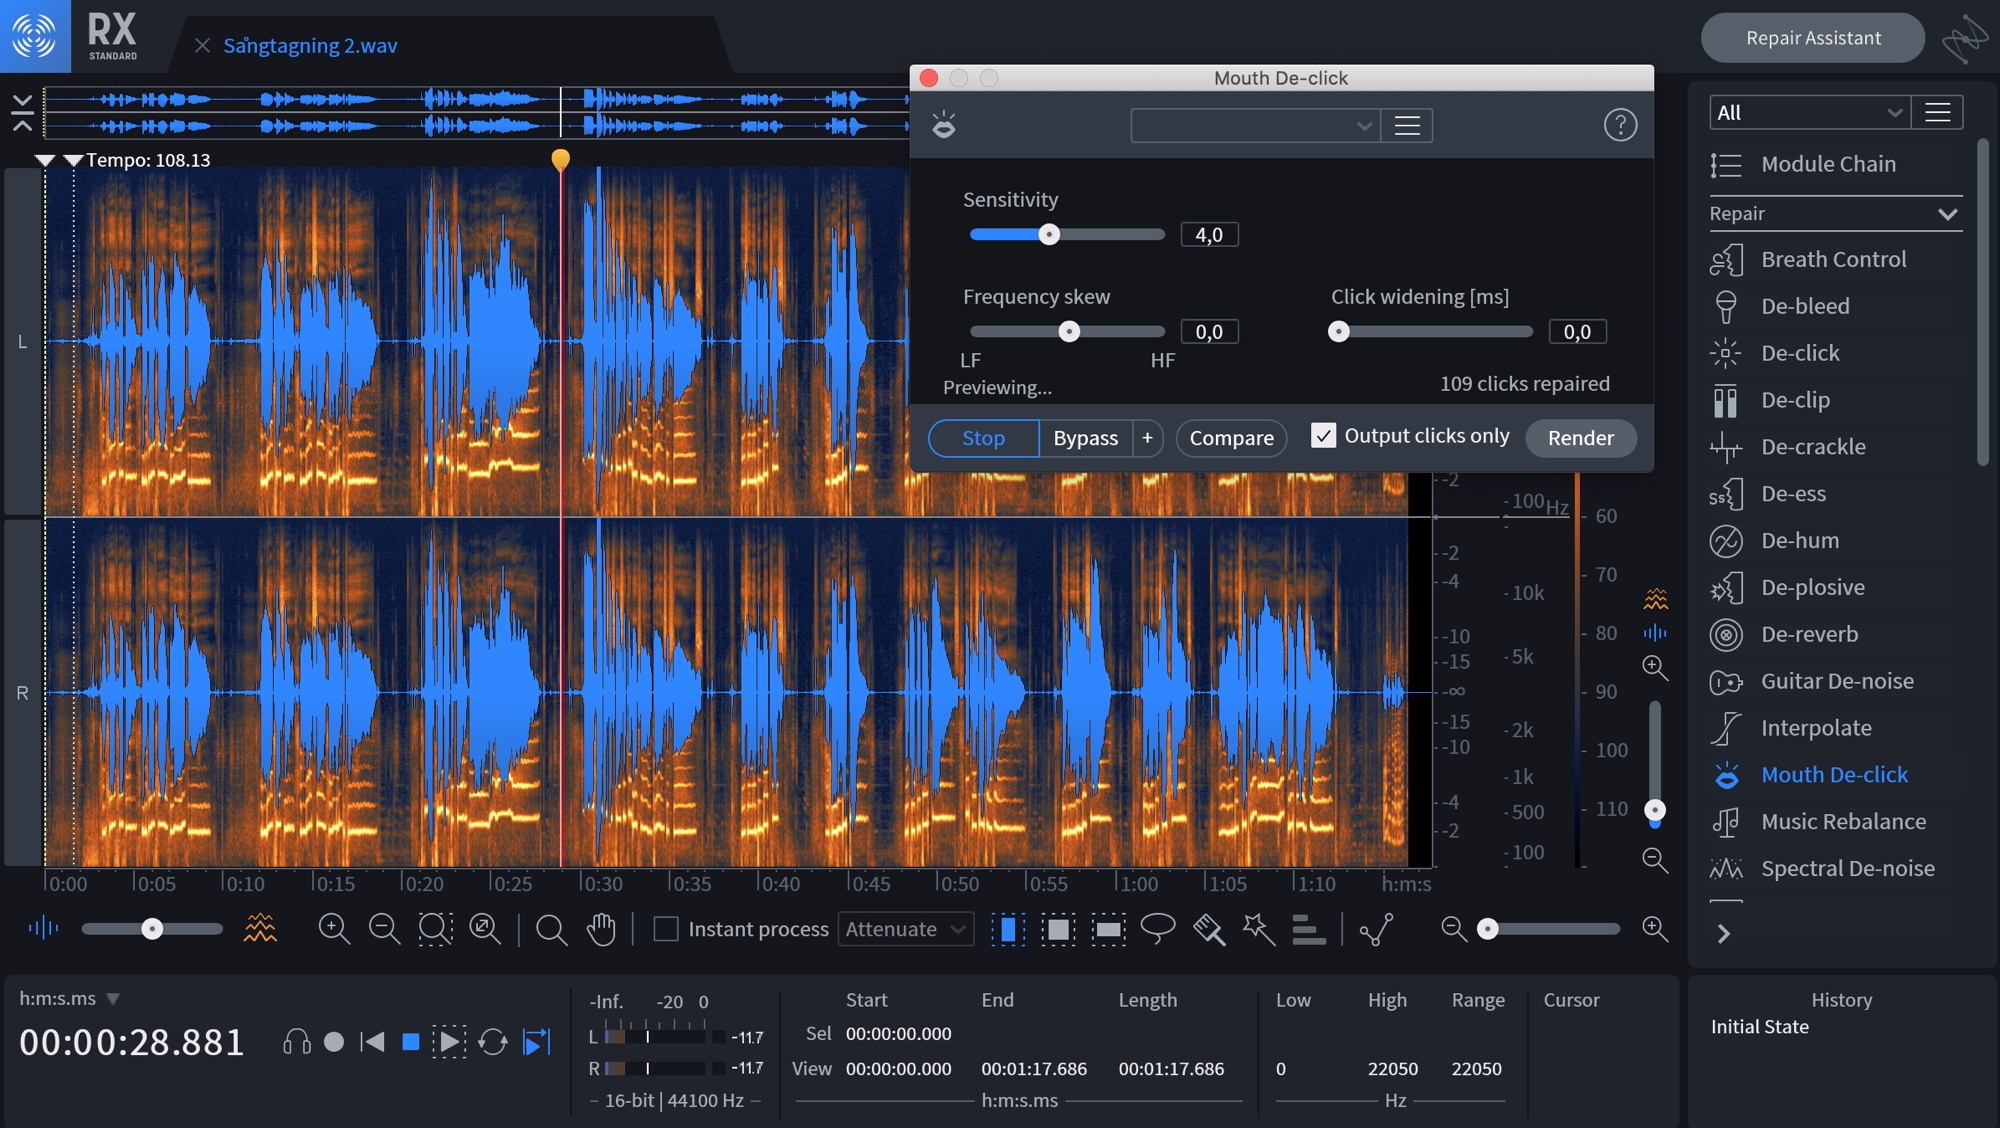
Task: Toggle input monitoring headphones
Action: click(296, 1042)
